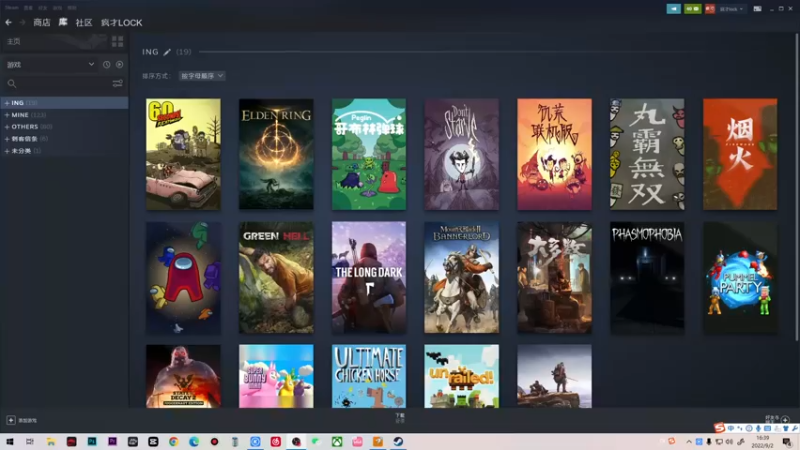Select the Super Bunny Man cover

click(x=276, y=376)
